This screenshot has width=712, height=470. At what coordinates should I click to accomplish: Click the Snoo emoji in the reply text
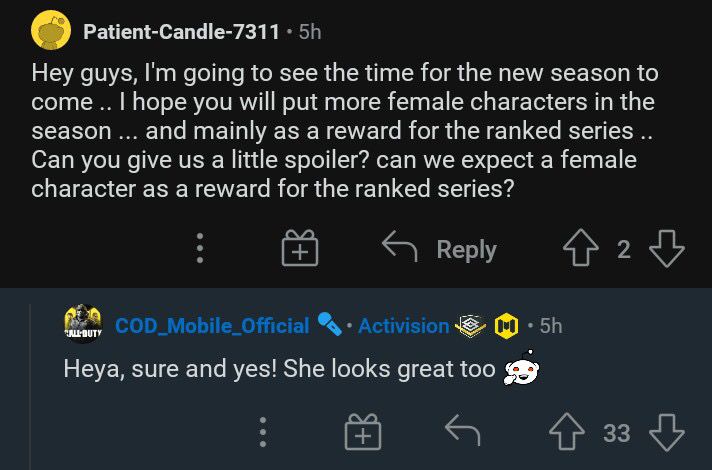pyautogui.click(x=522, y=368)
